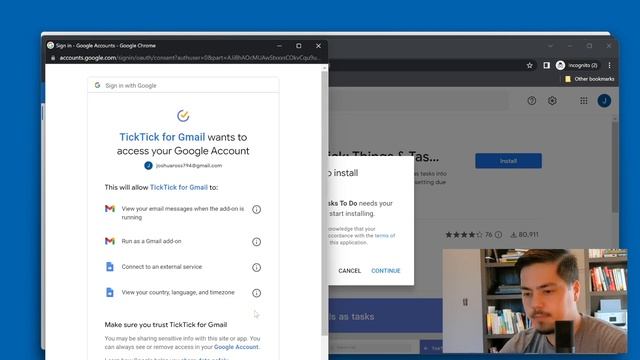Open the Other bookmarks folder
Screen dimensions: 640x360
[589, 79]
